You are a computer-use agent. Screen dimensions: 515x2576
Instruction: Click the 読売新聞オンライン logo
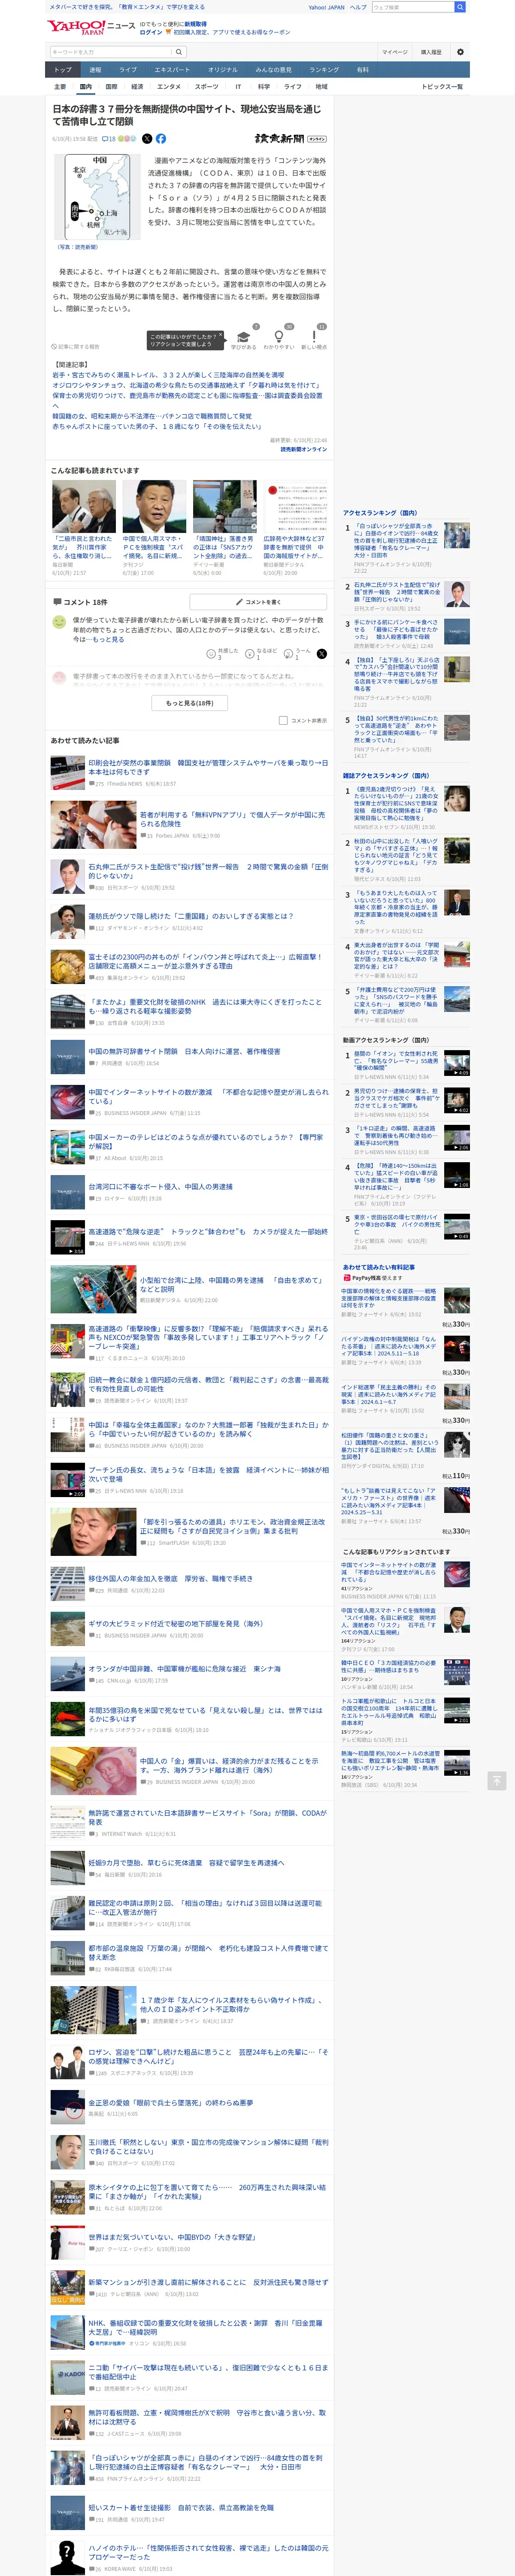(x=290, y=139)
